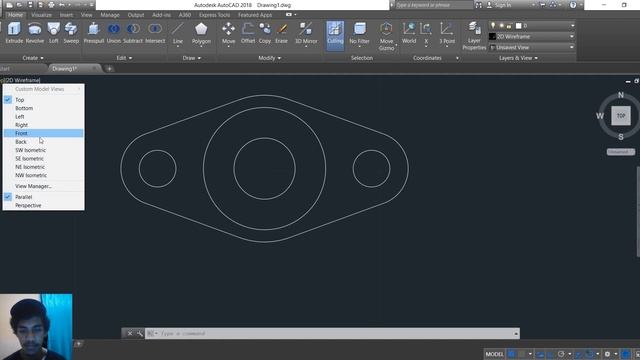
Task: Open the Coordinates panel dialog arrow
Action: [457, 58]
